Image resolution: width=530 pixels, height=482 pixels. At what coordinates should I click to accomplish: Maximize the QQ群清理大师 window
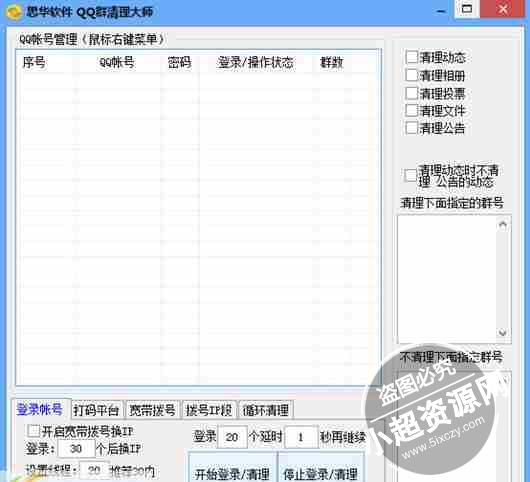tap(467, 9)
